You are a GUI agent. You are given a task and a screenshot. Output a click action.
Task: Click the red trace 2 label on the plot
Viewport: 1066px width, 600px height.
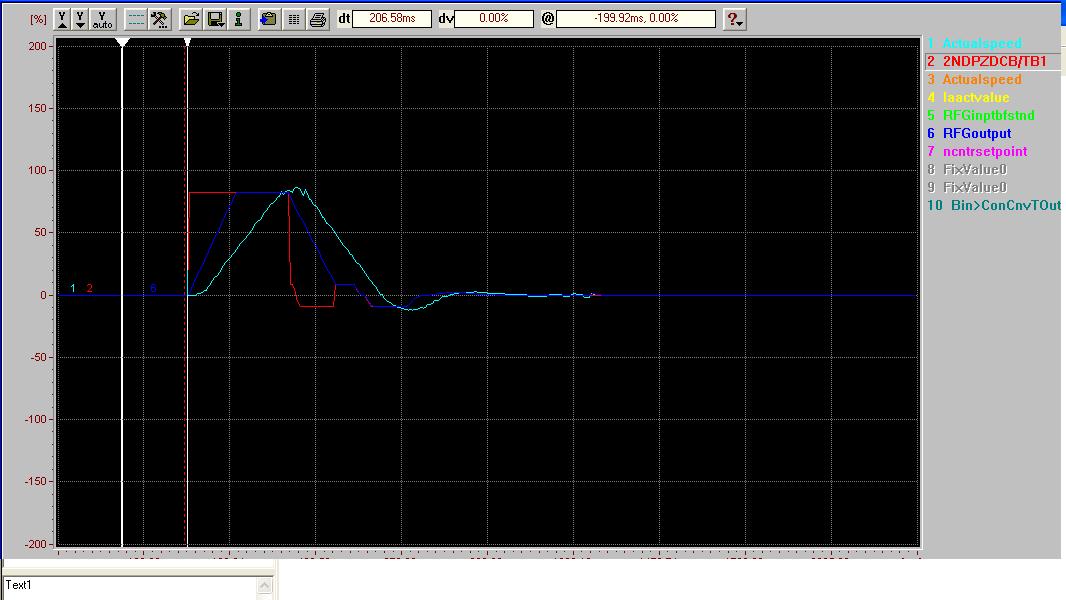pyautogui.click(x=89, y=288)
